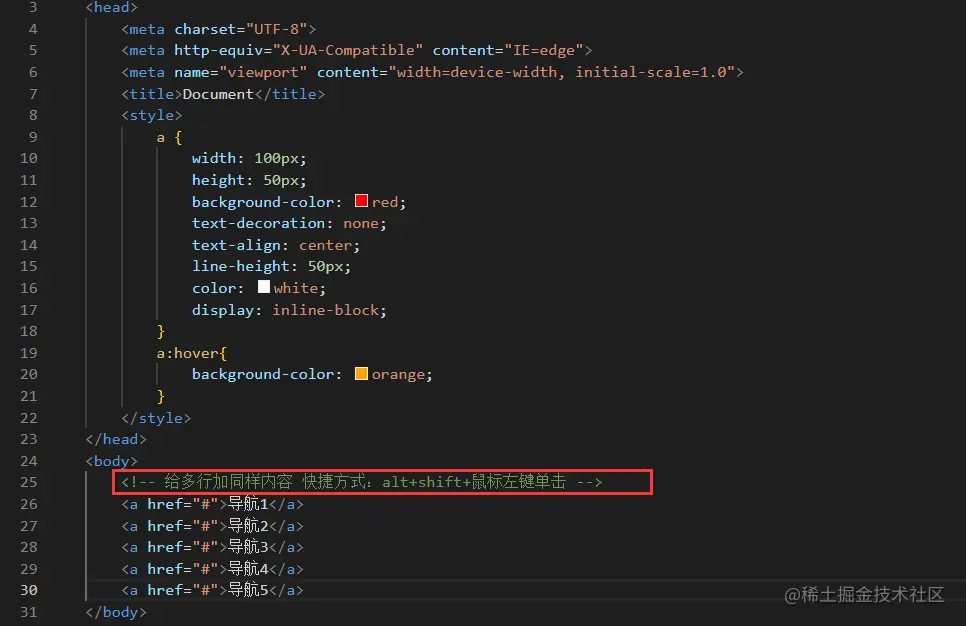Click 'text-align: center;' line

(x=275, y=245)
